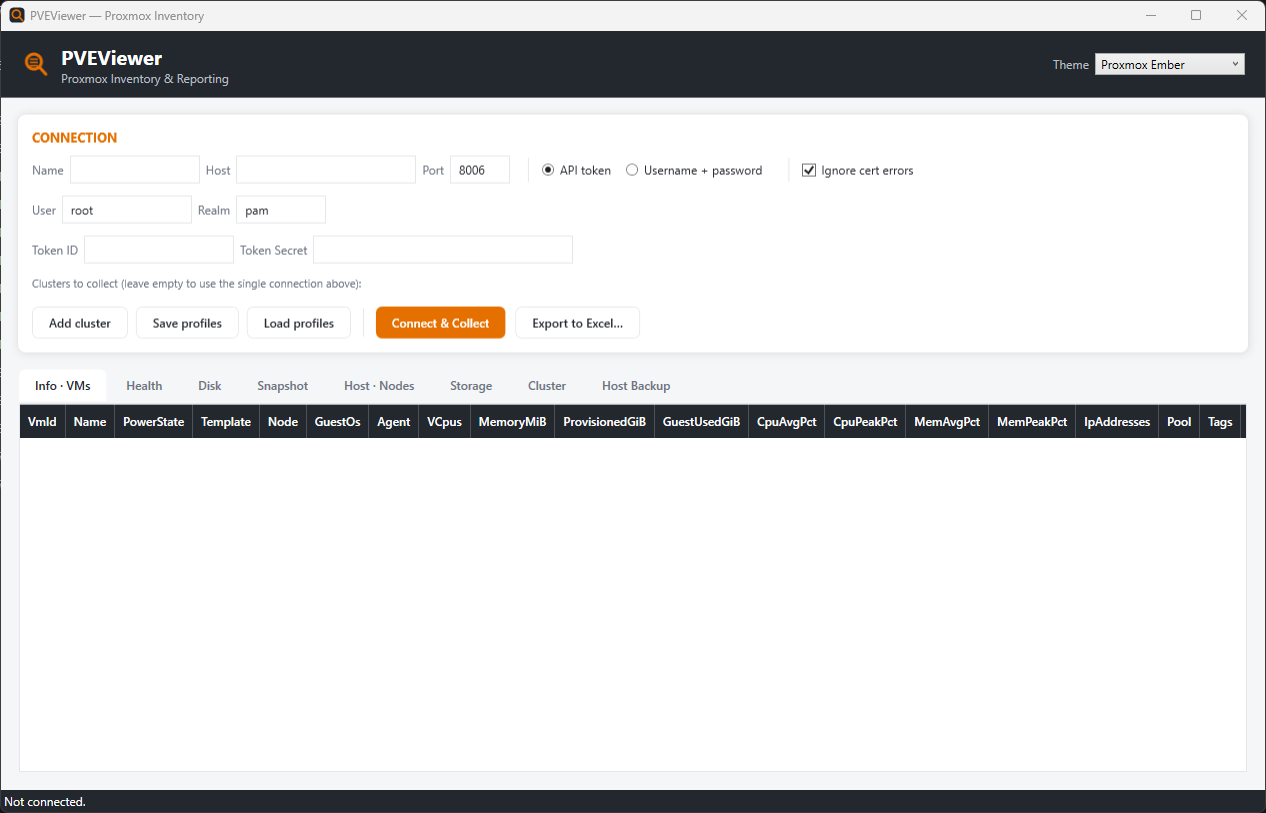Click the Node column header
The width and height of the screenshot is (1266, 813).
click(283, 421)
